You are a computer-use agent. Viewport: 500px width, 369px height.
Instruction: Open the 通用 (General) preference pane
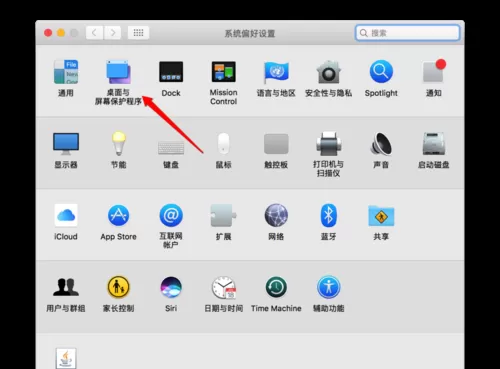pyautogui.click(x=66, y=72)
